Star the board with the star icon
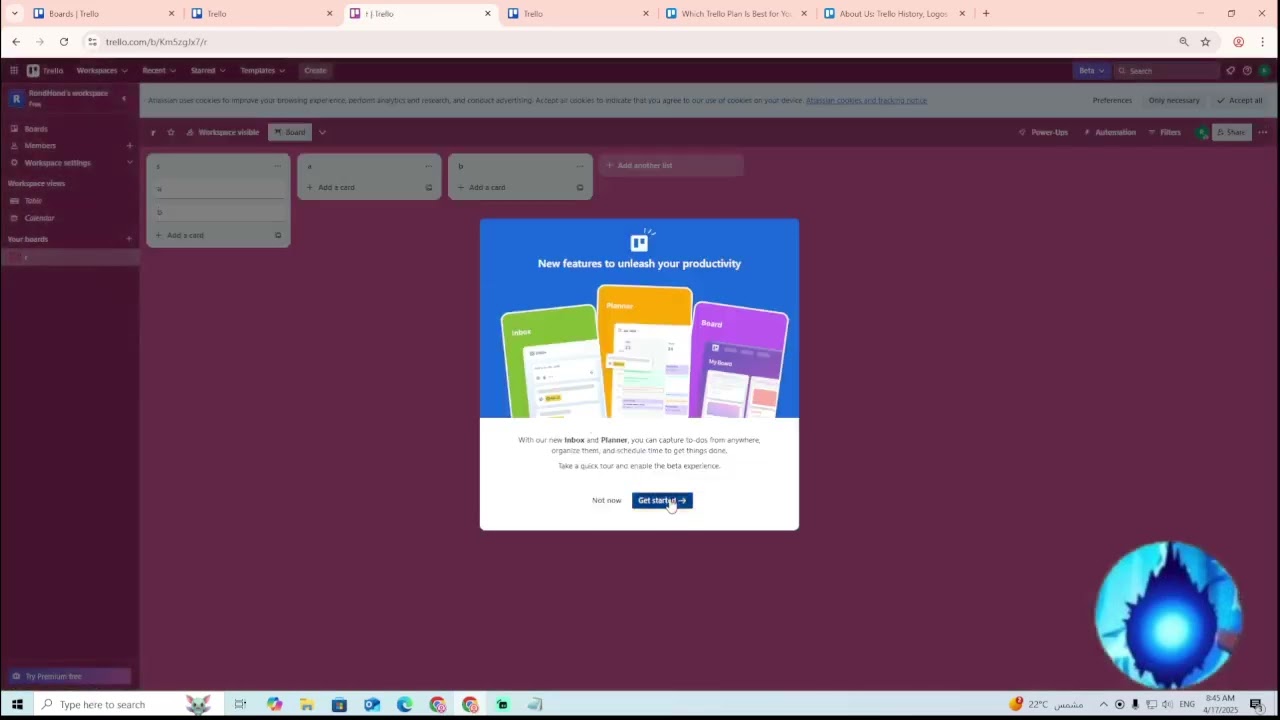1280x720 pixels. pos(170,132)
